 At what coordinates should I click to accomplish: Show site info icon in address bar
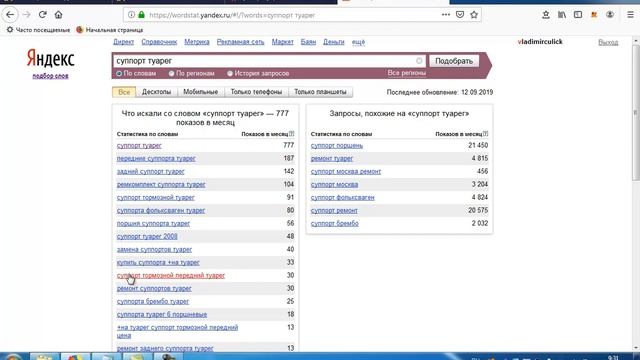[131, 15]
